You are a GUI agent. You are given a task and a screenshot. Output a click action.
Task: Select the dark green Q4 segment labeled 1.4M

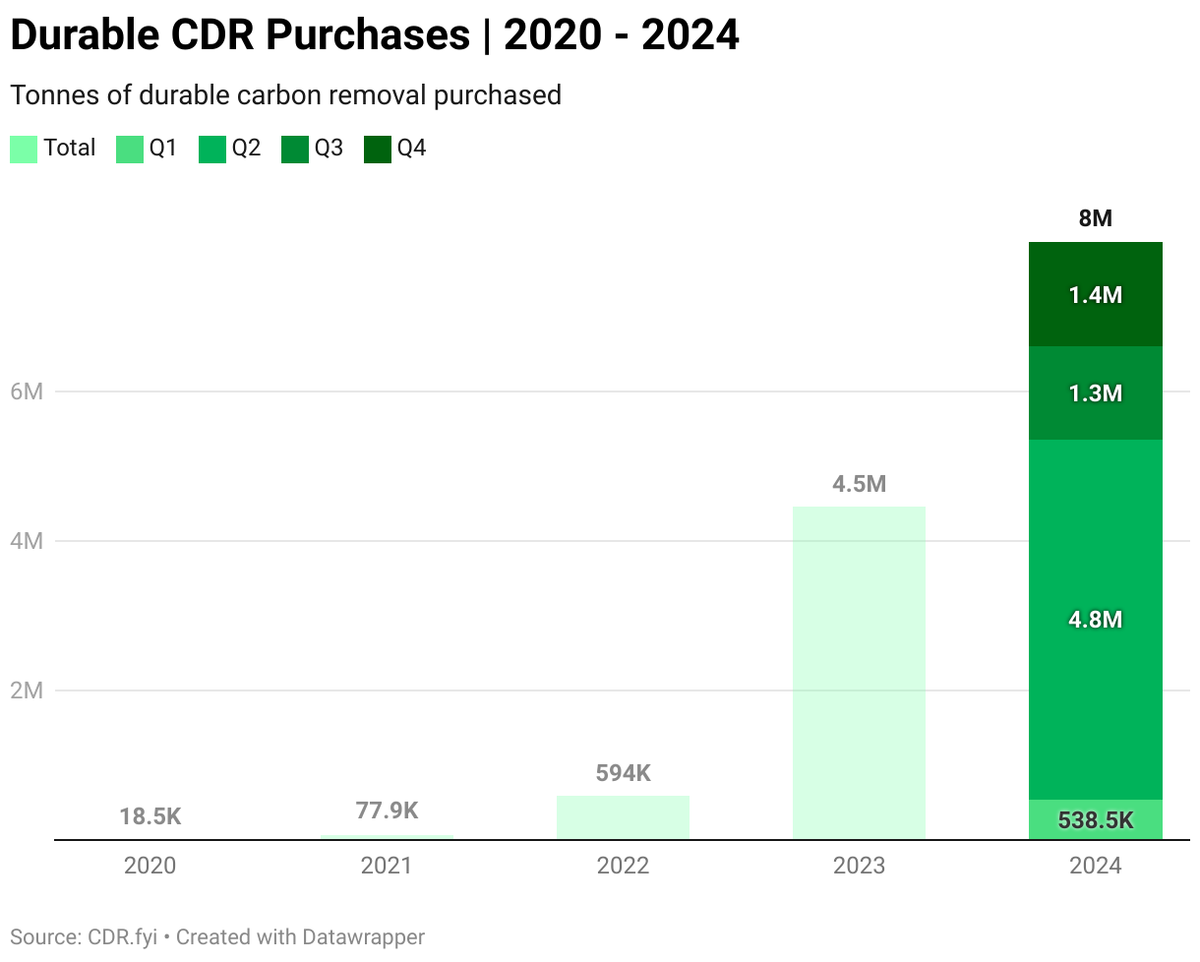(x=1095, y=293)
